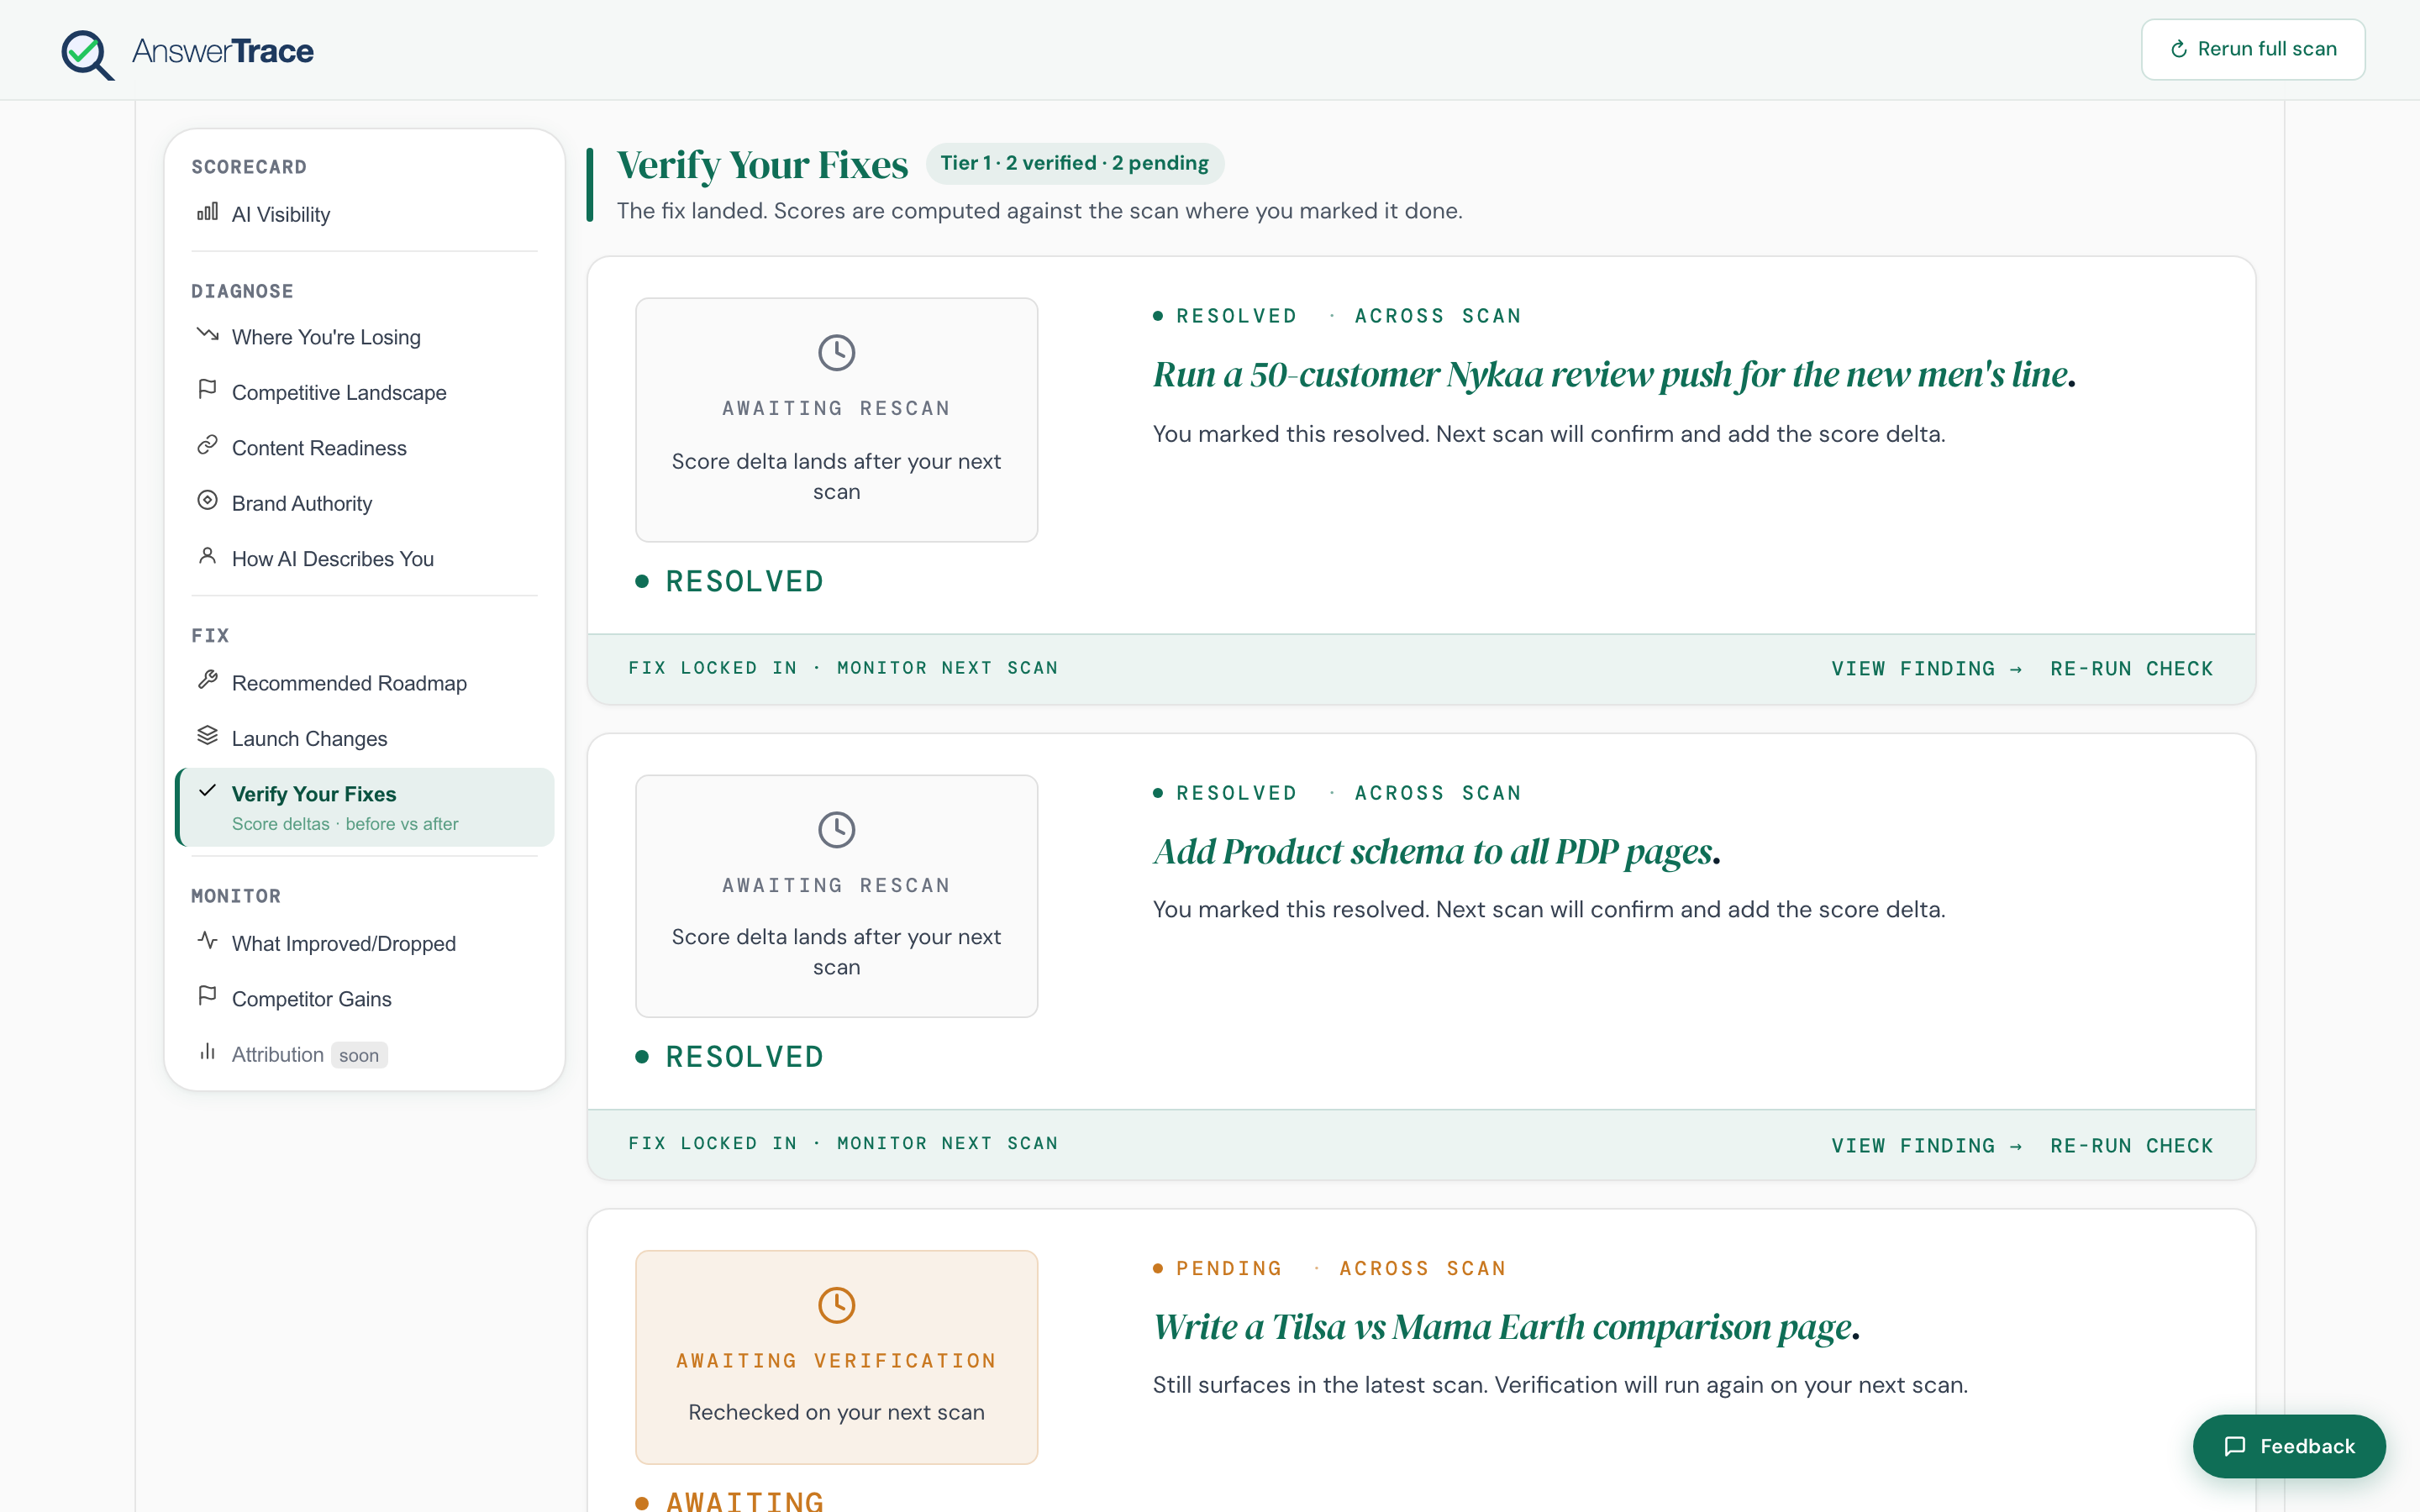Click View Finding for the Nykaa review fix

click(1927, 669)
